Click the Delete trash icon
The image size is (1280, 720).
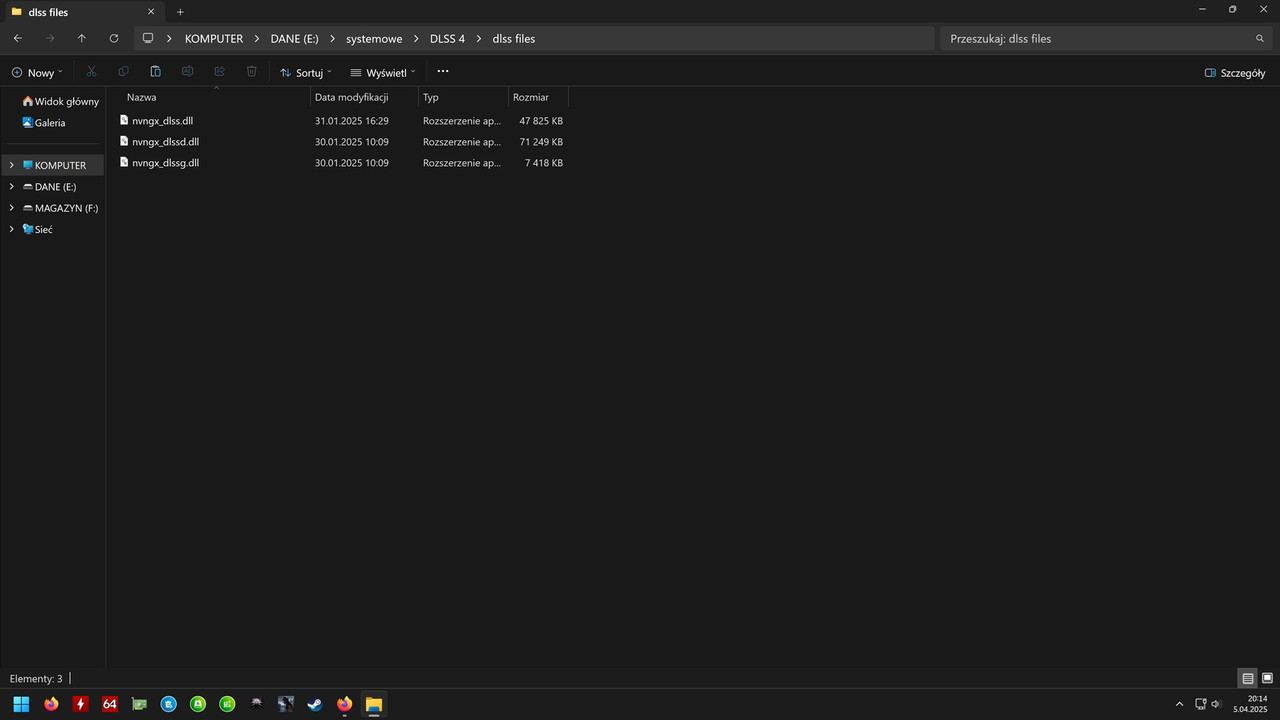coord(252,72)
